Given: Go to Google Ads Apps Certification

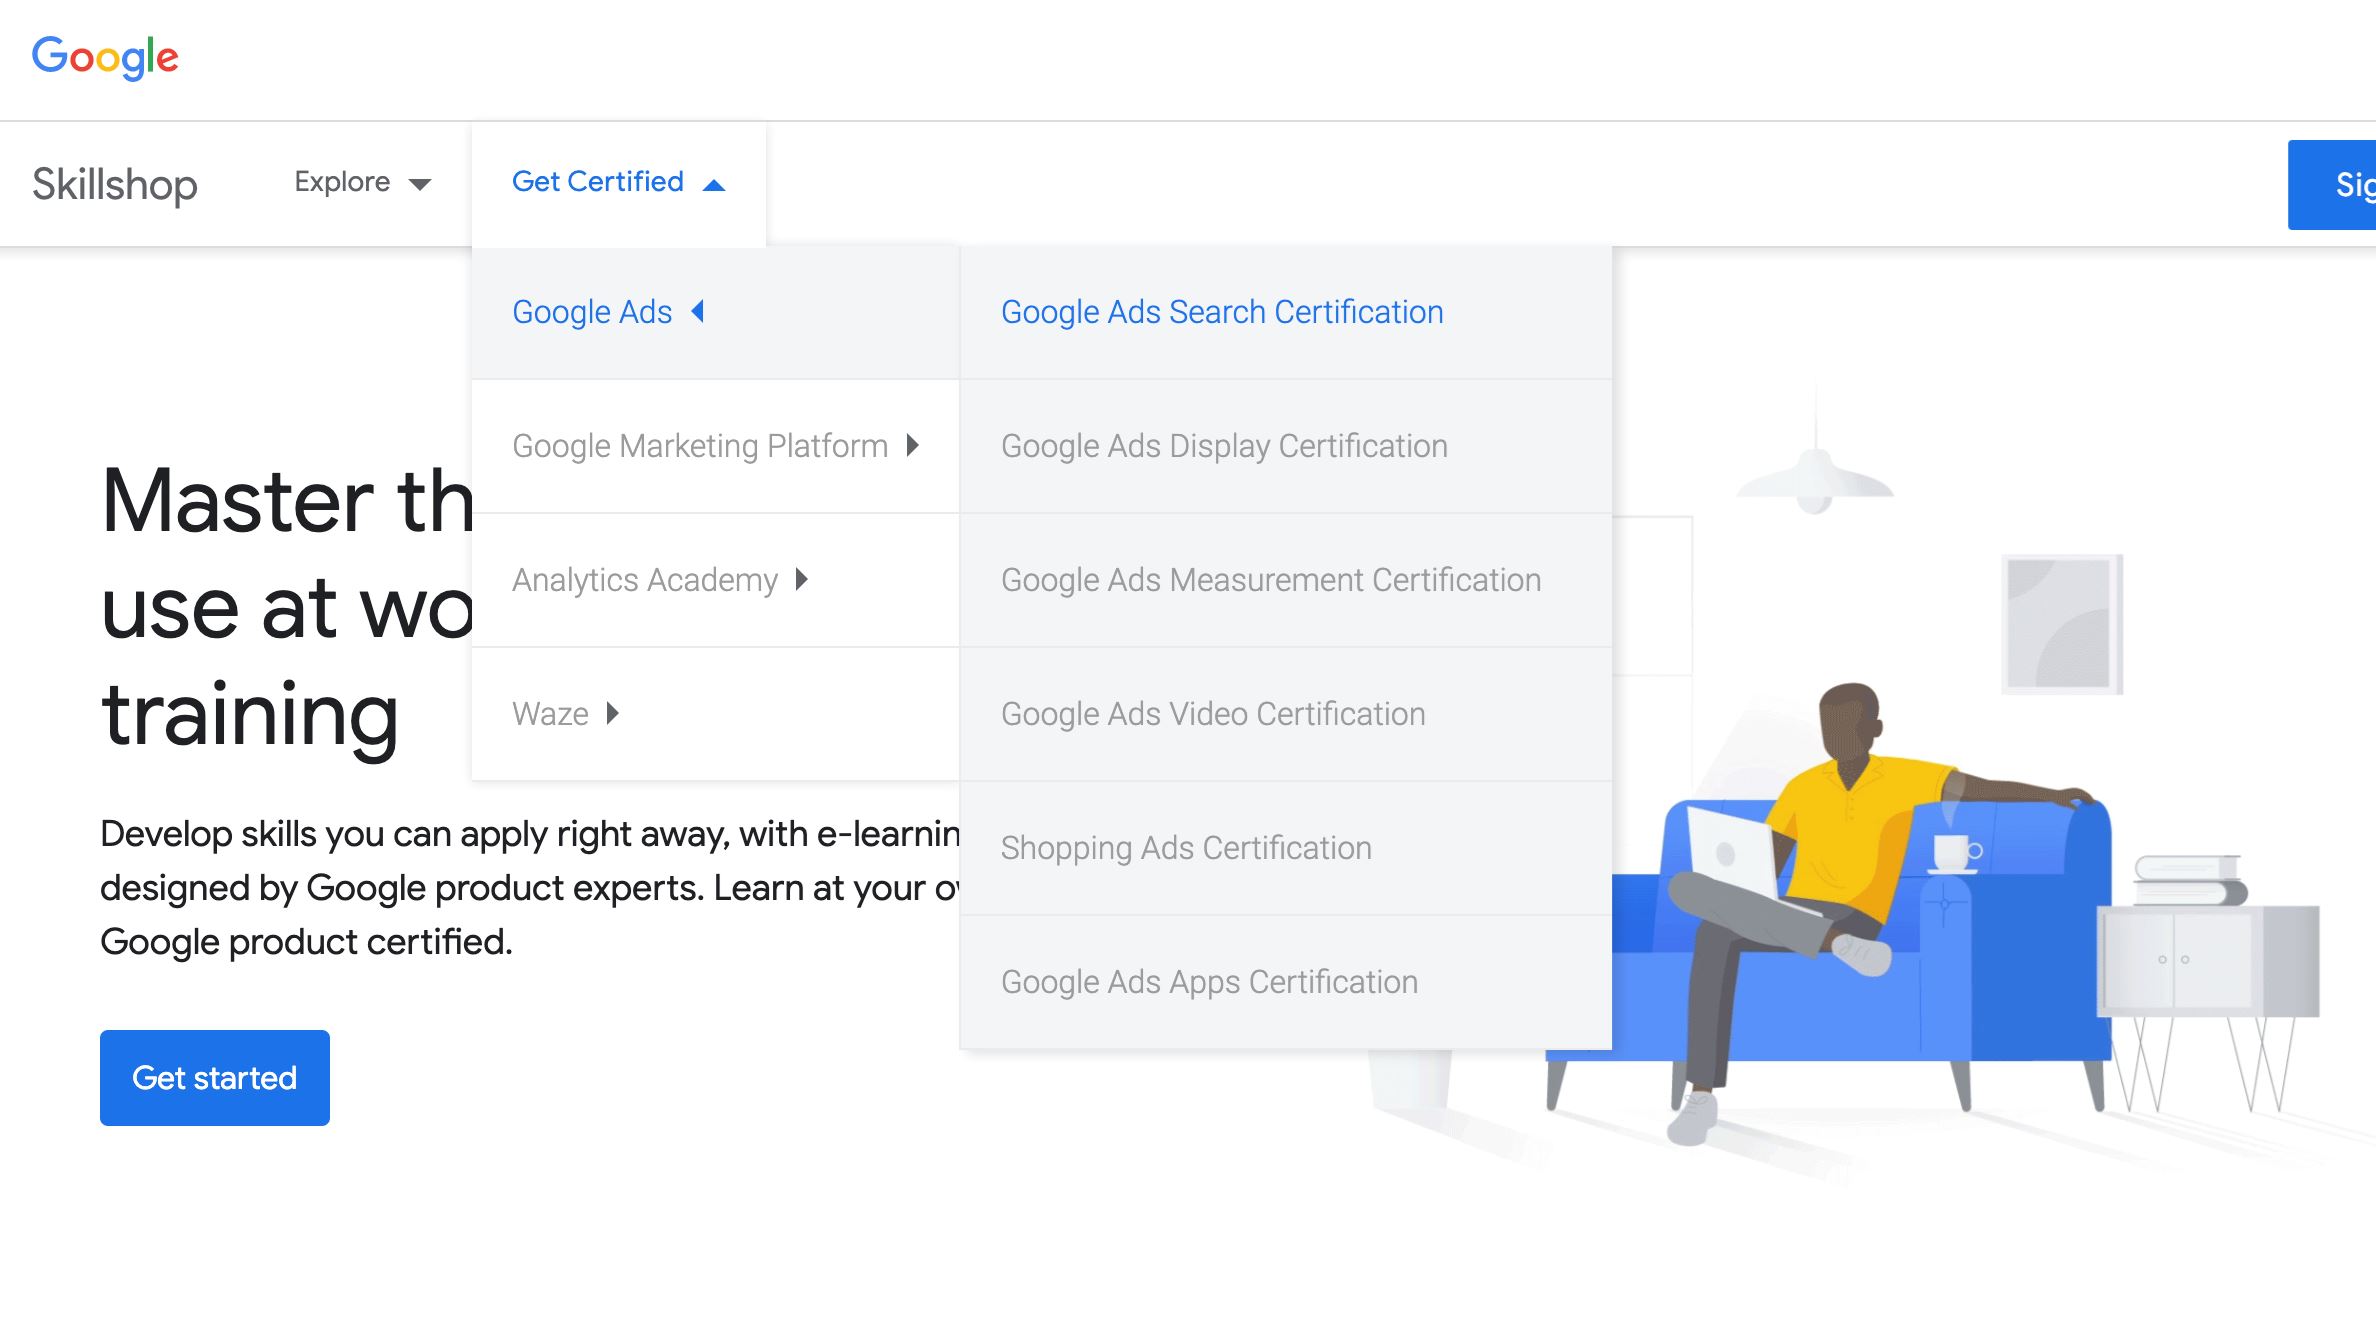Looking at the screenshot, I should pyautogui.click(x=1209, y=982).
